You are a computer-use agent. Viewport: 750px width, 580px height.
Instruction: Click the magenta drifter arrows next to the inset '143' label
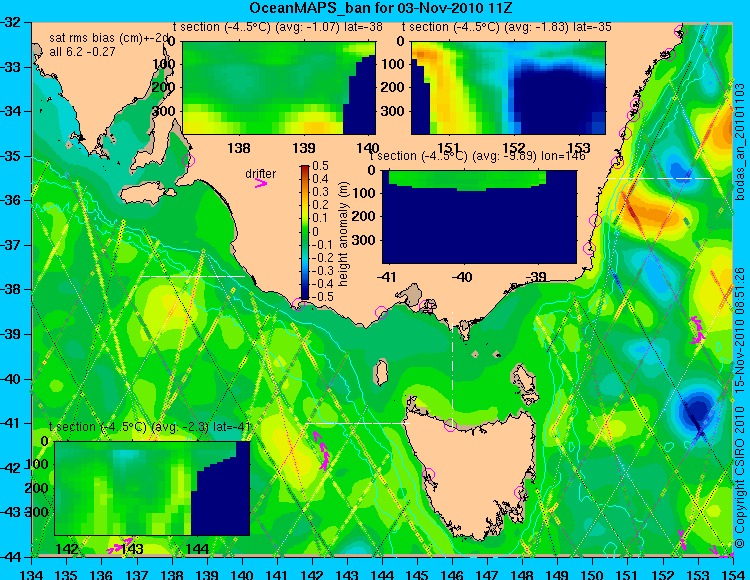click(x=120, y=545)
